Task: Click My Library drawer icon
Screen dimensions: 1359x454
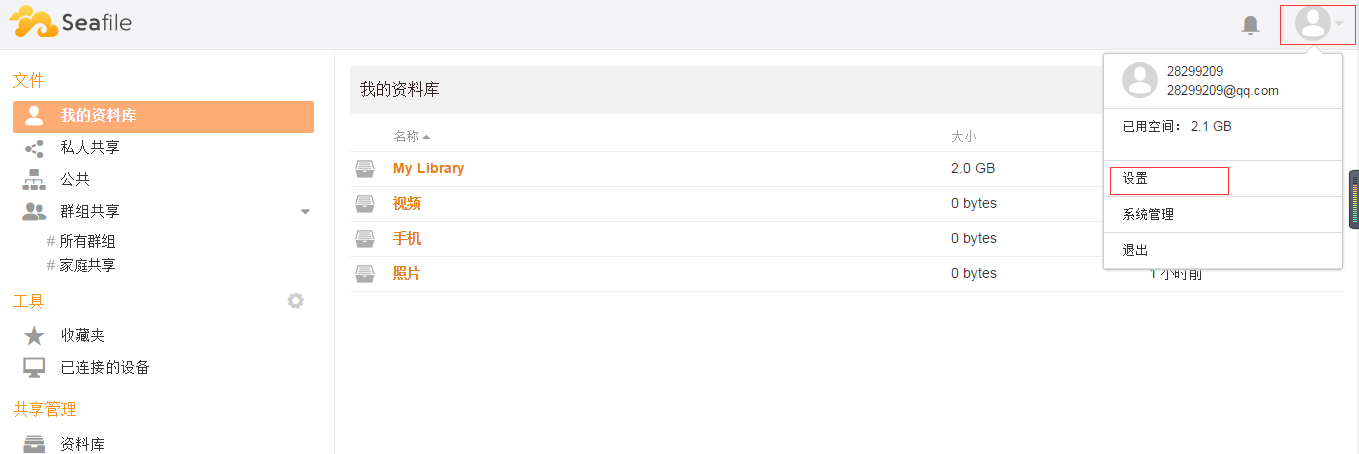Action: 365,169
